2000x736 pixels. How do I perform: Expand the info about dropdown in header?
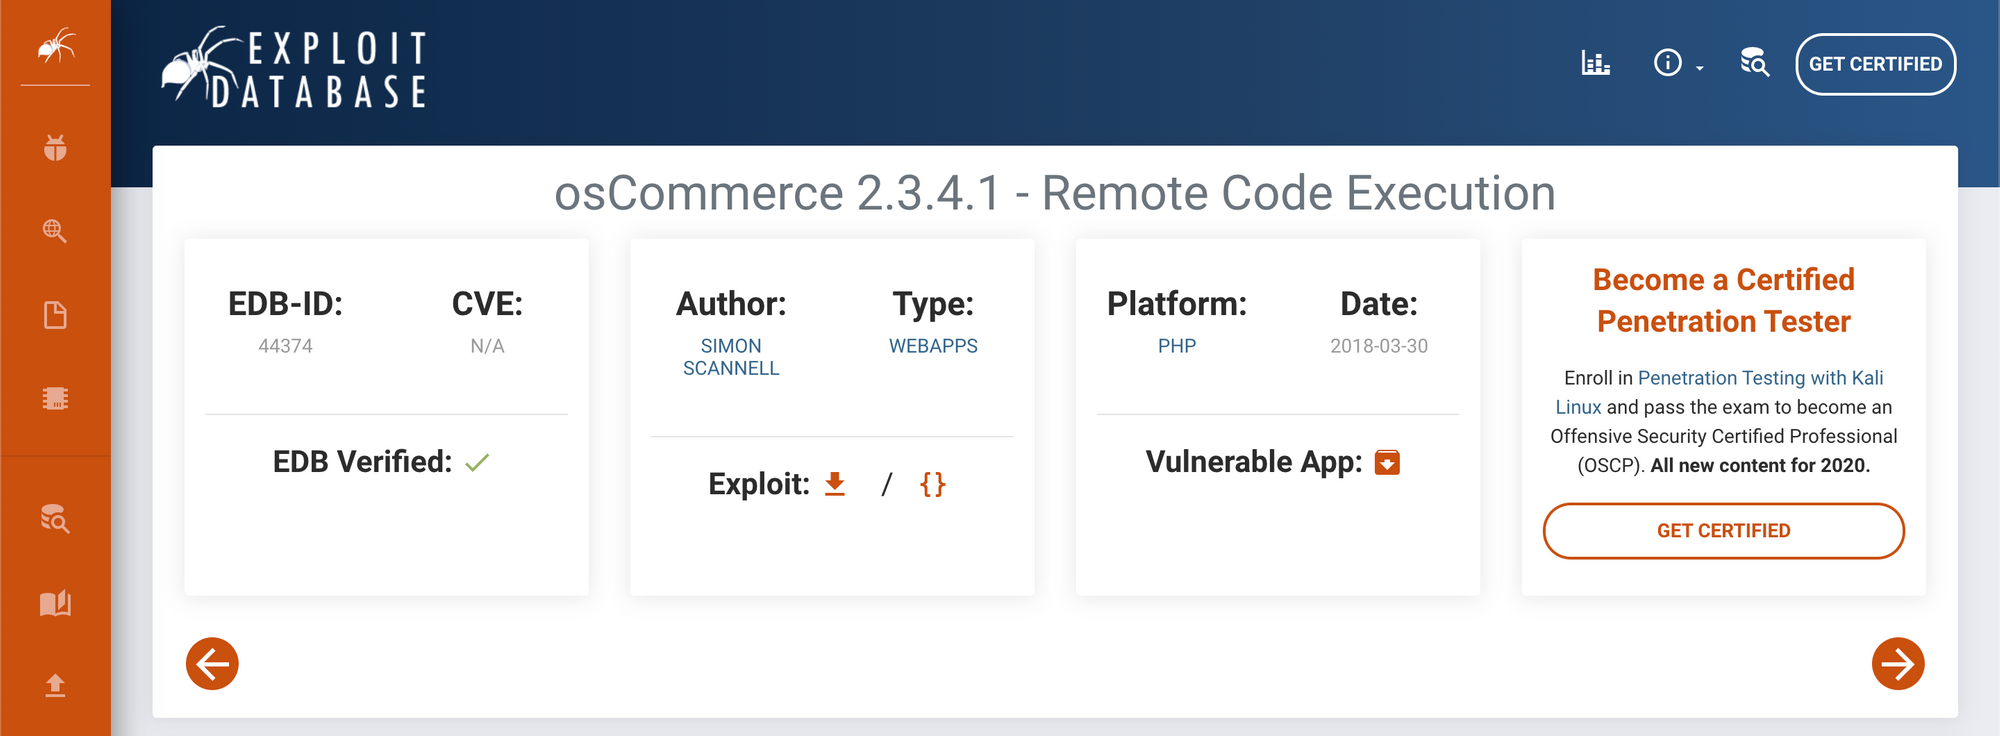pyautogui.click(x=1677, y=63)
